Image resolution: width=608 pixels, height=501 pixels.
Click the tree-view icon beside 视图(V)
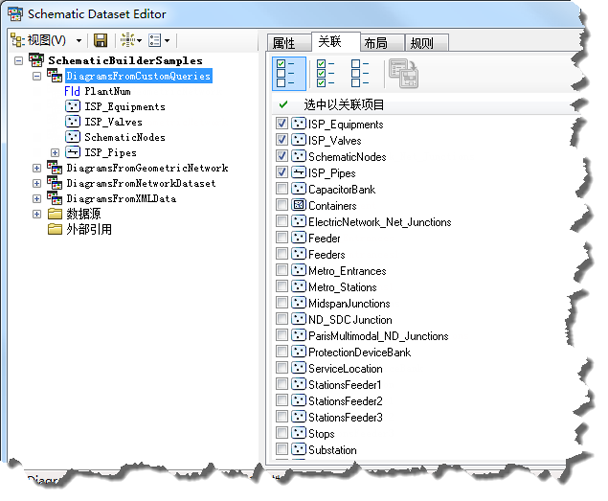pyautogui.click(x=18, y=40)
